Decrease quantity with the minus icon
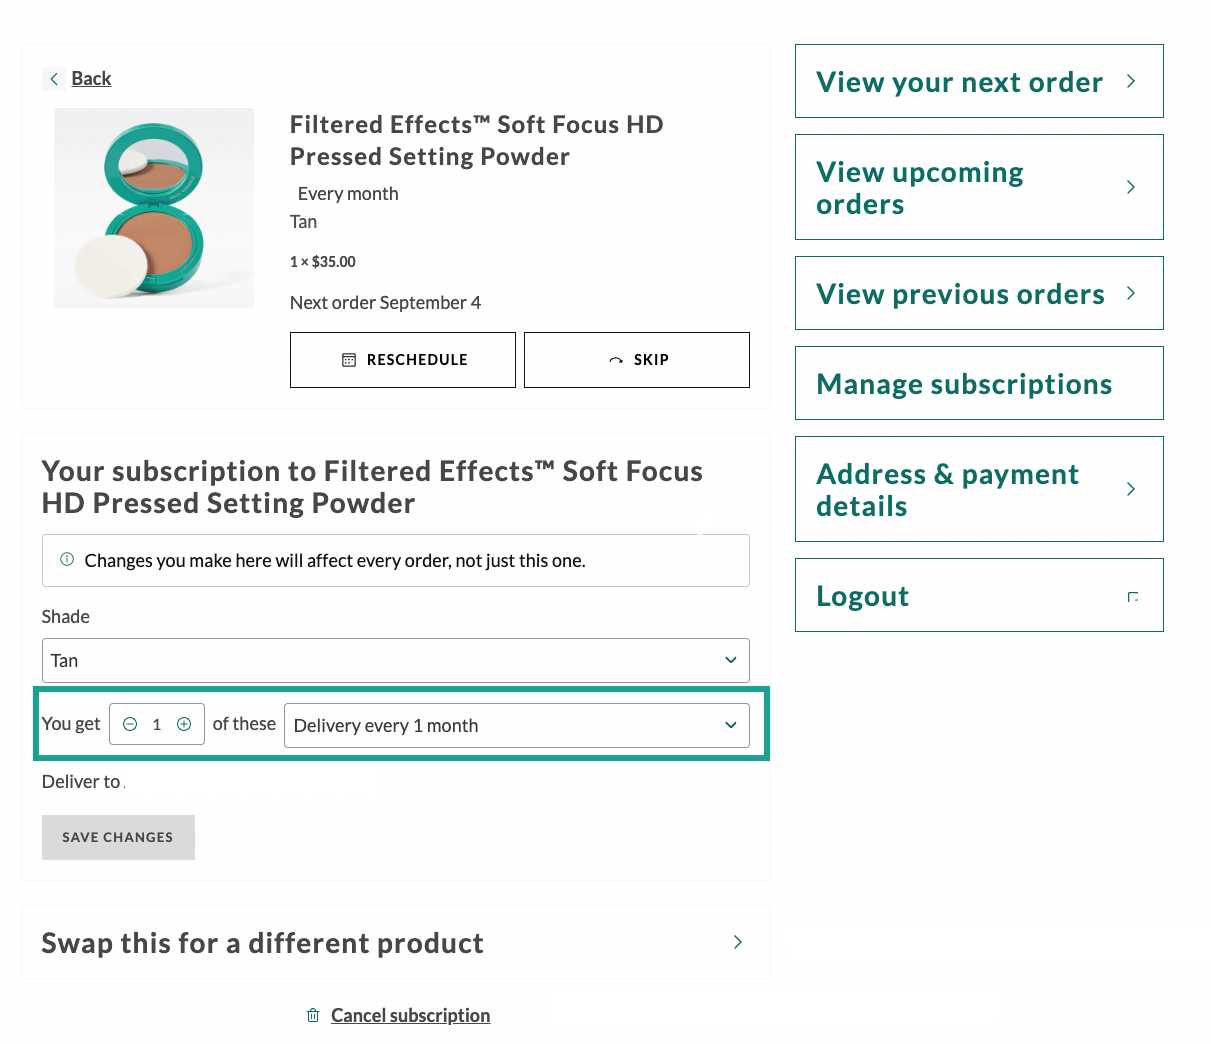1211x1044 pixels. pos(130,725)
